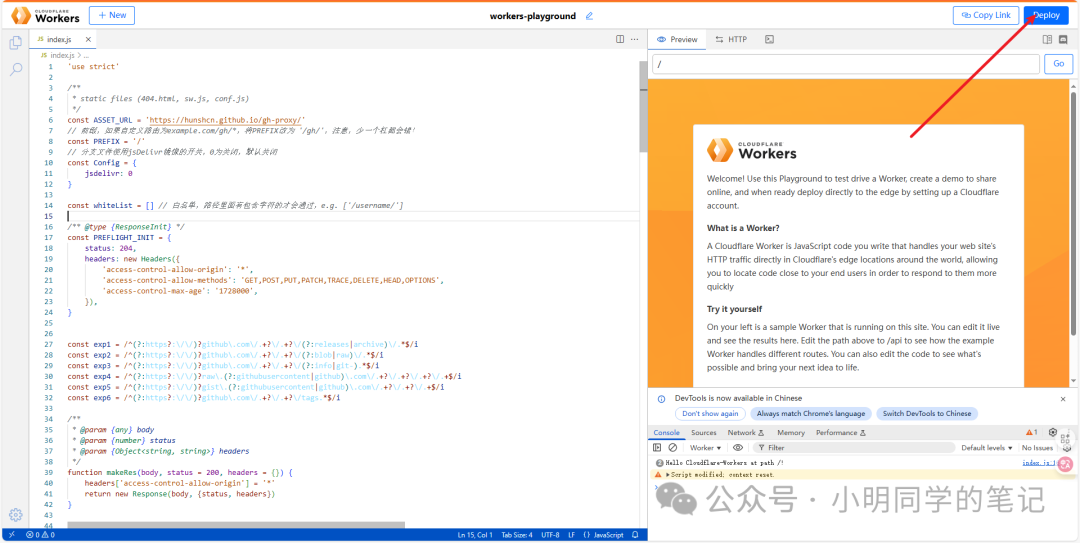Click the blue Deploy button
The image size is (1080, 543).
tap(1046, 15)
